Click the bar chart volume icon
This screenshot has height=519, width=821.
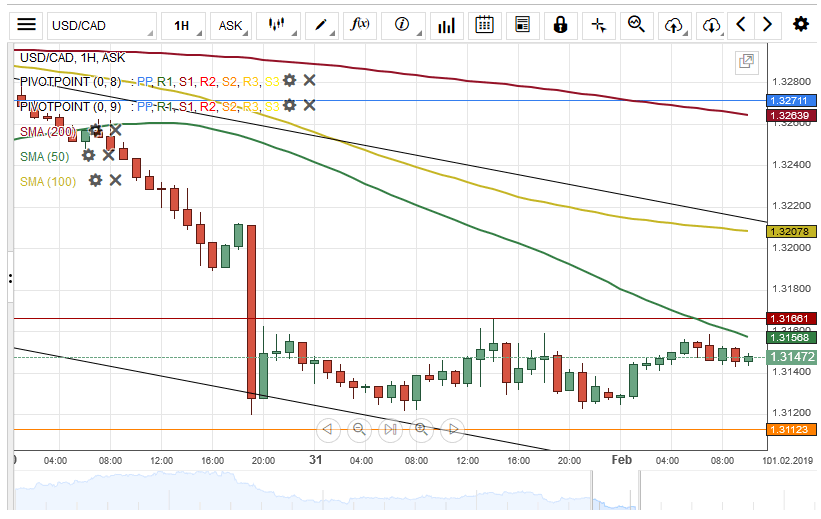[447, 25]
